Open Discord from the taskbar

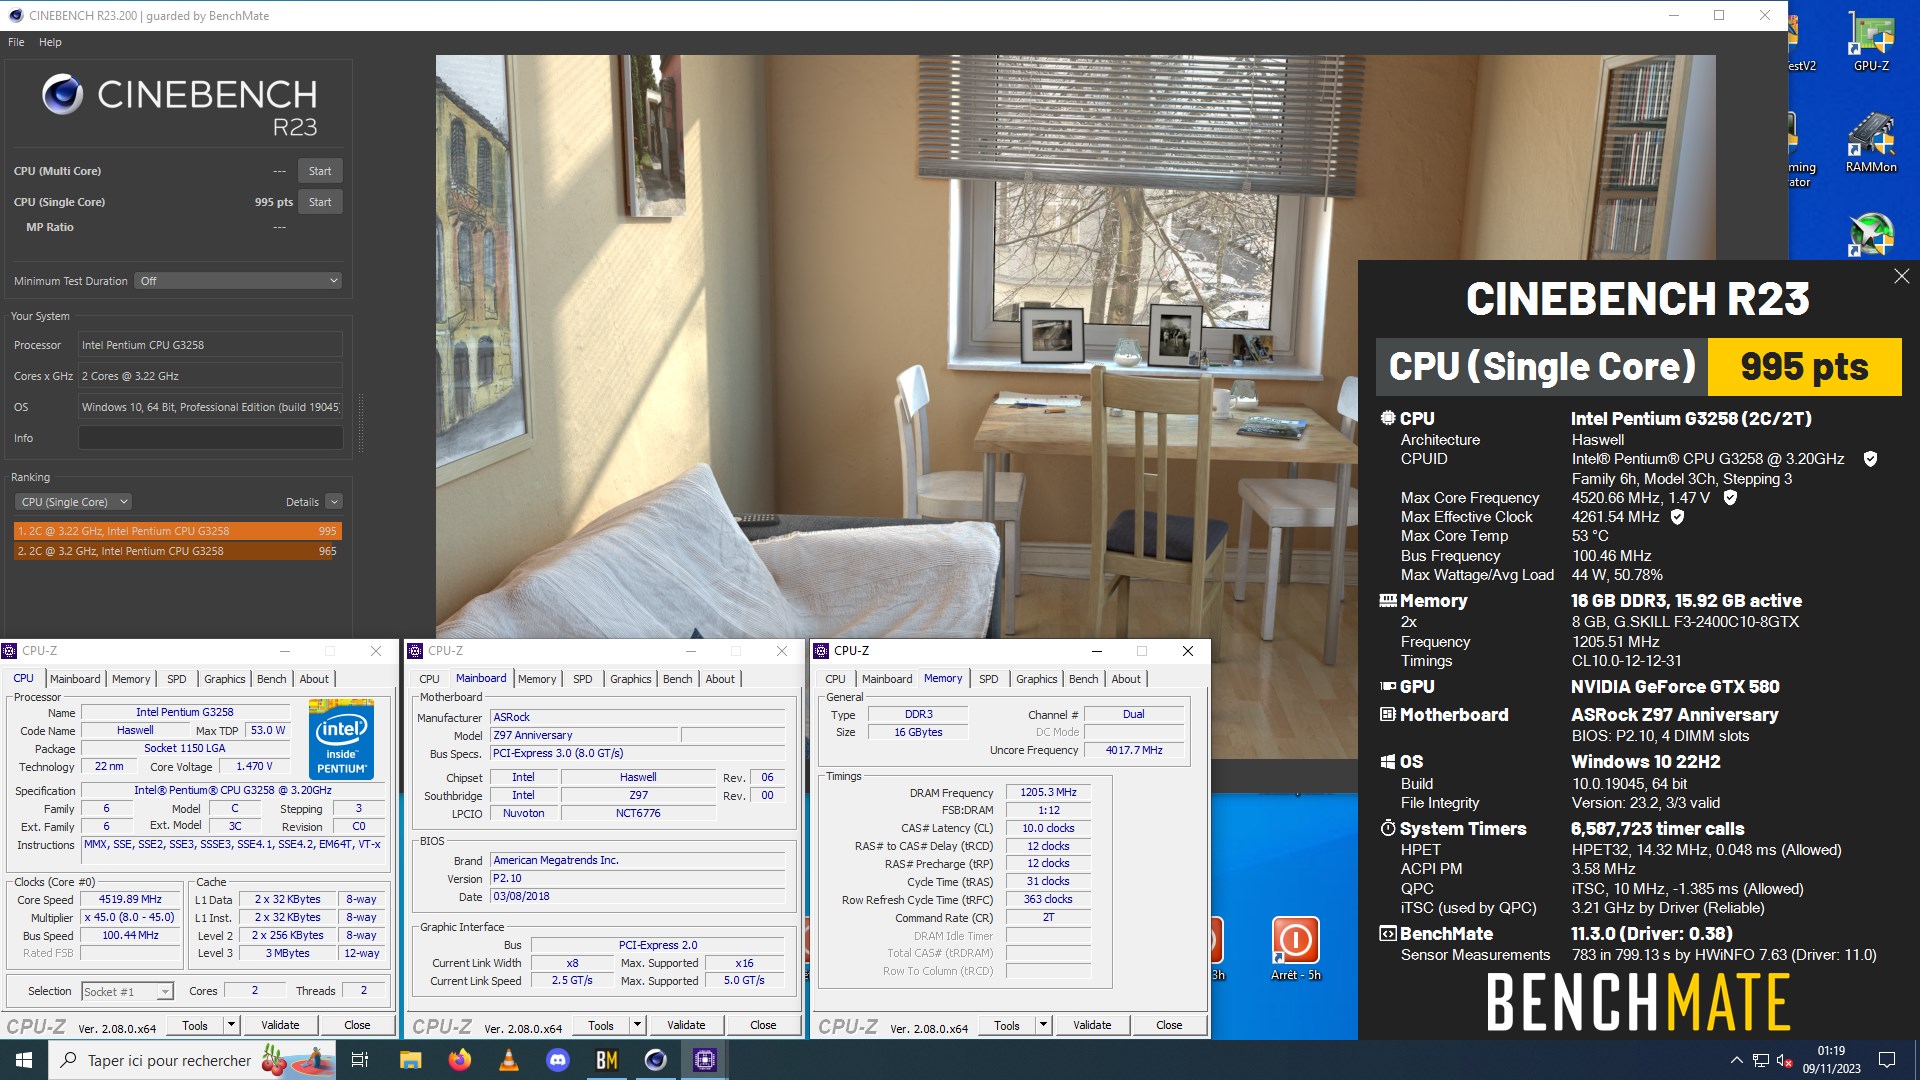click(x=557, y=1060)
